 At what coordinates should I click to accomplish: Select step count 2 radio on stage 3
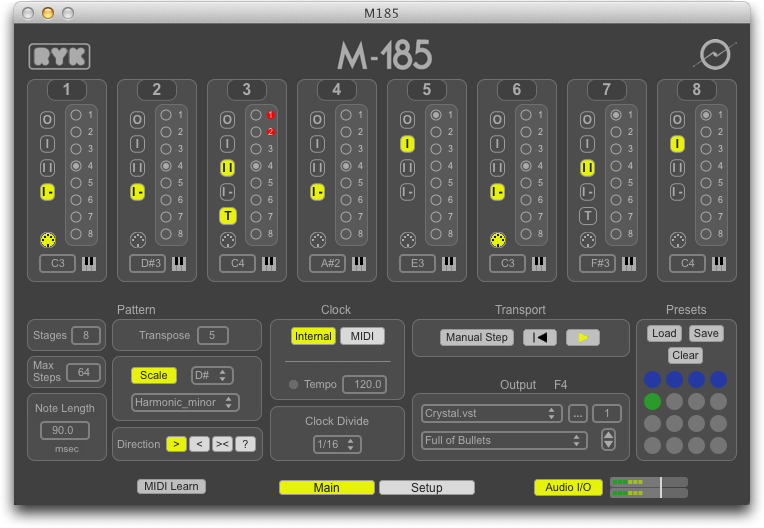click(x=256, y=132)
